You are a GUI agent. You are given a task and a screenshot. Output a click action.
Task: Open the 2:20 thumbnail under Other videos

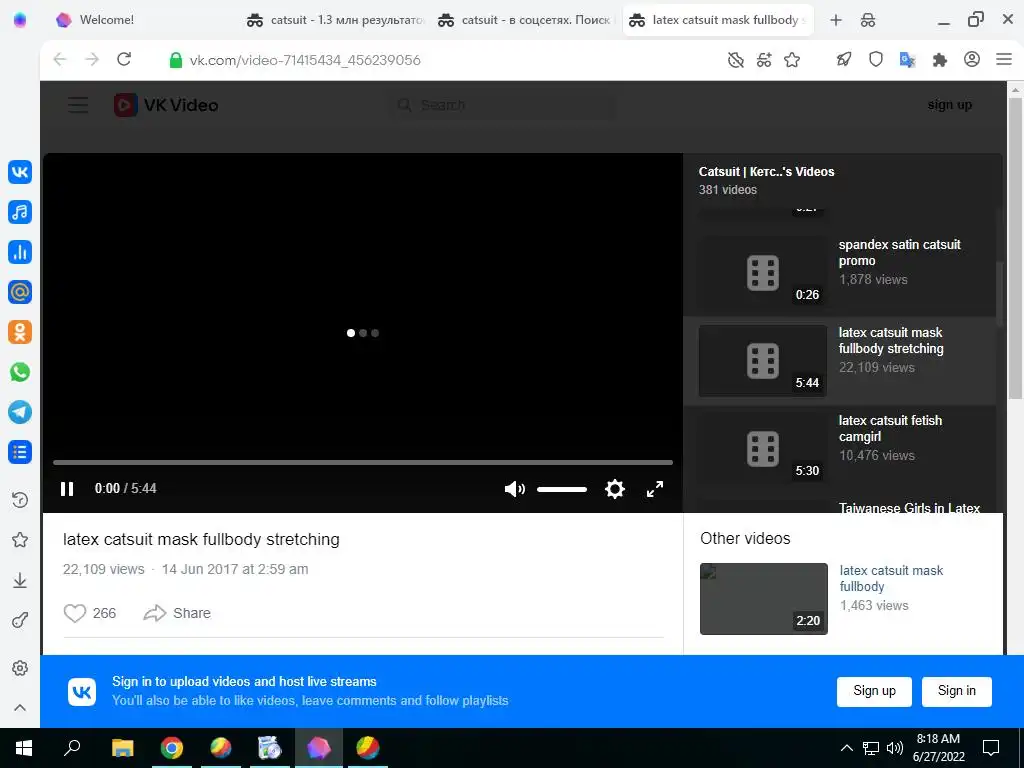point(763,599)
